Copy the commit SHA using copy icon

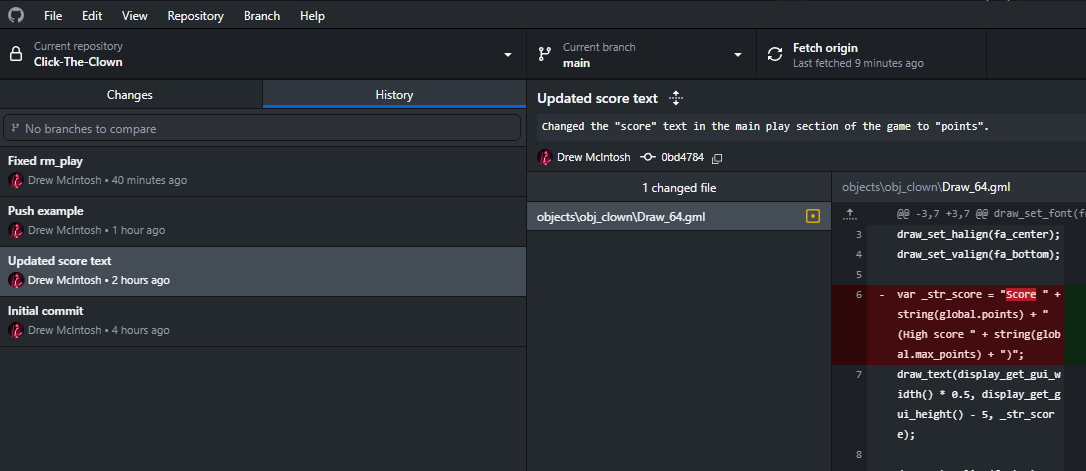(x=717, y=158)
